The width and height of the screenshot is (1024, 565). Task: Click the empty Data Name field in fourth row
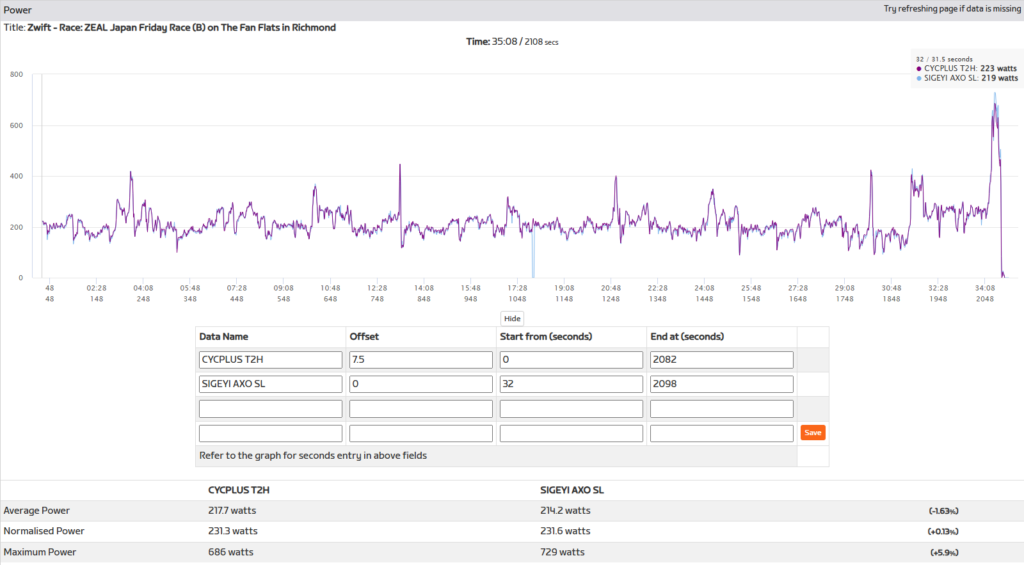tap(271, 433)
